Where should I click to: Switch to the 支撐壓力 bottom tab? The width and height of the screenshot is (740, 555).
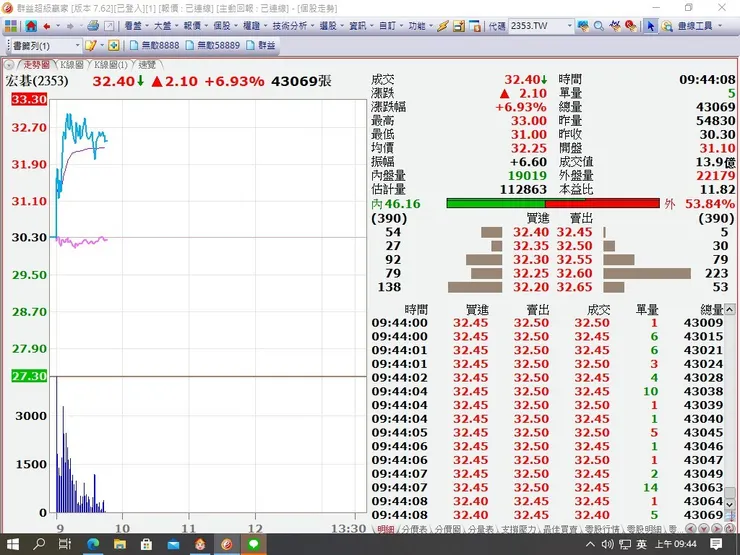click(x=519, y=530)
